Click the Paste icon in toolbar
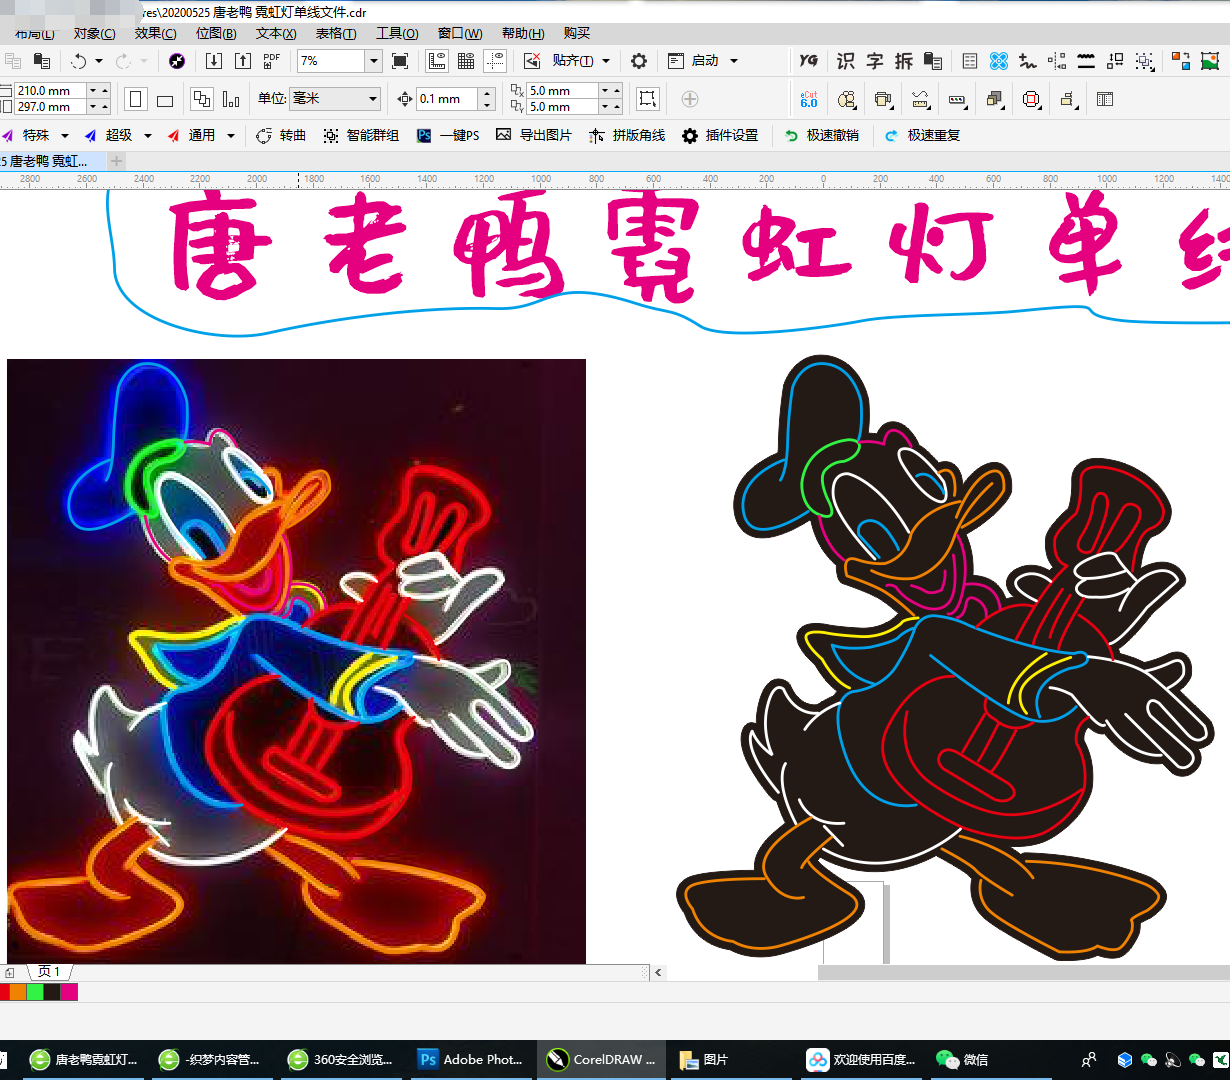1230x1080 pixels. (x=42, y=61)
